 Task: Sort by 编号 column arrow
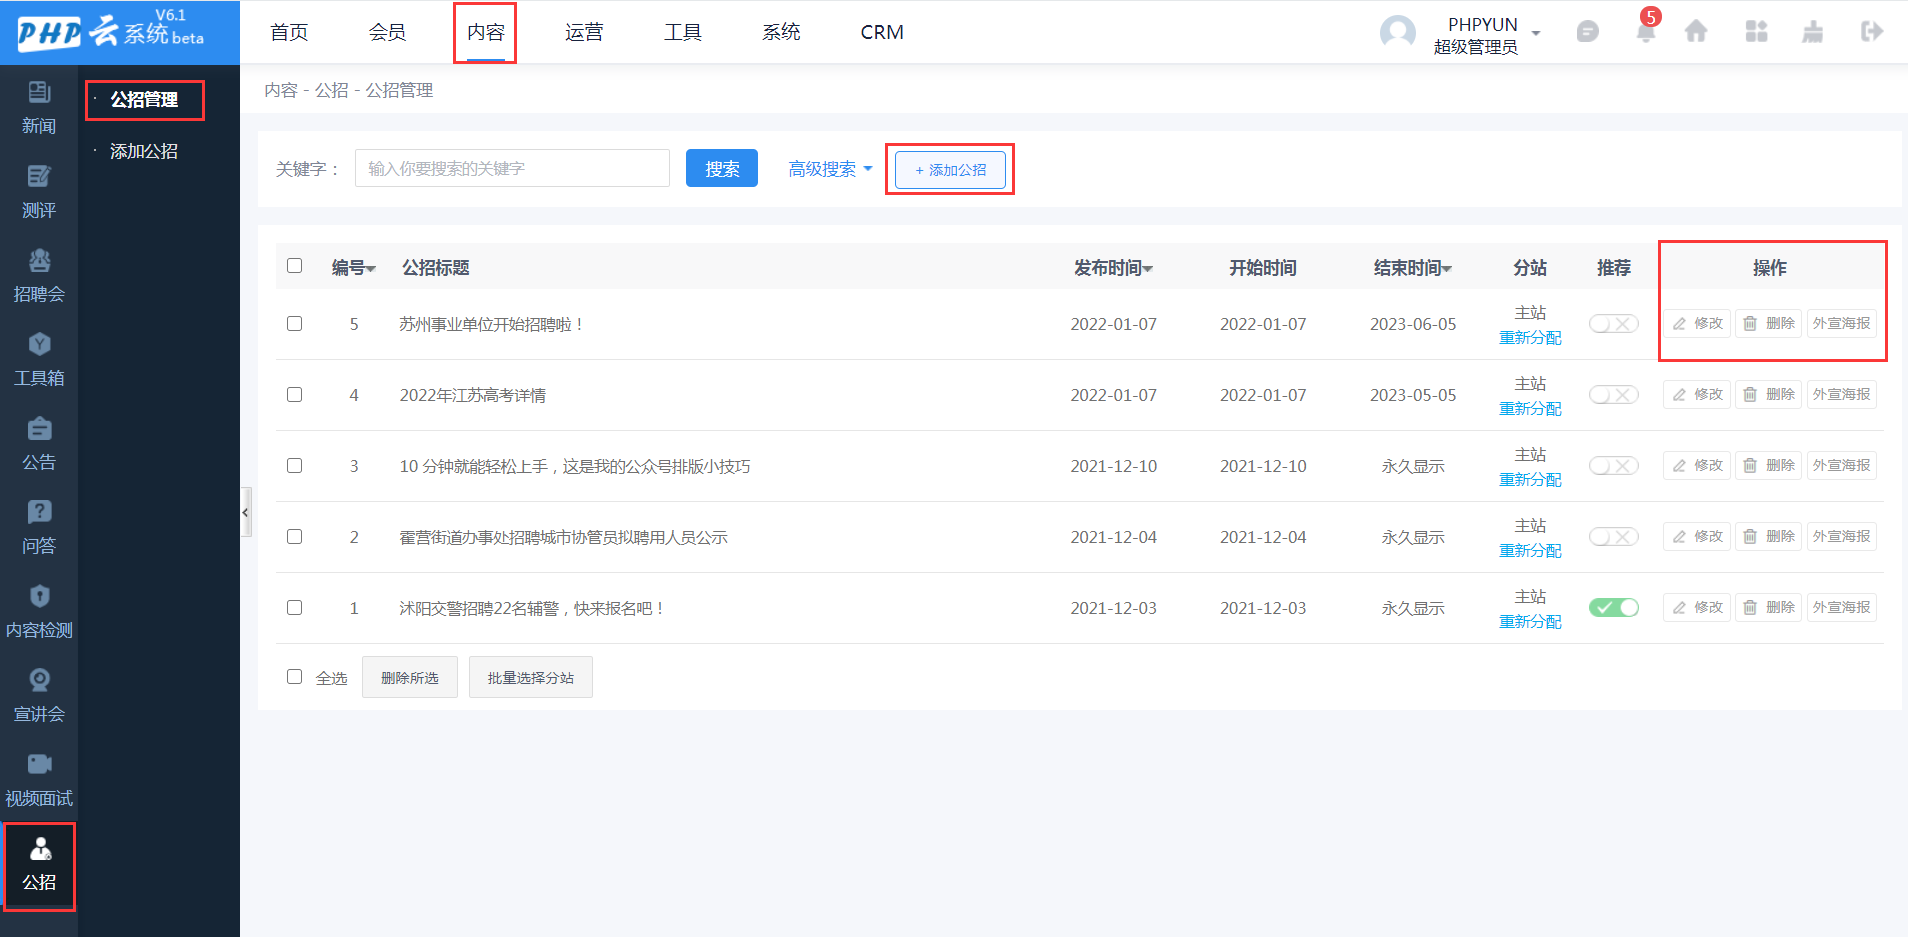tap(371, 269)
